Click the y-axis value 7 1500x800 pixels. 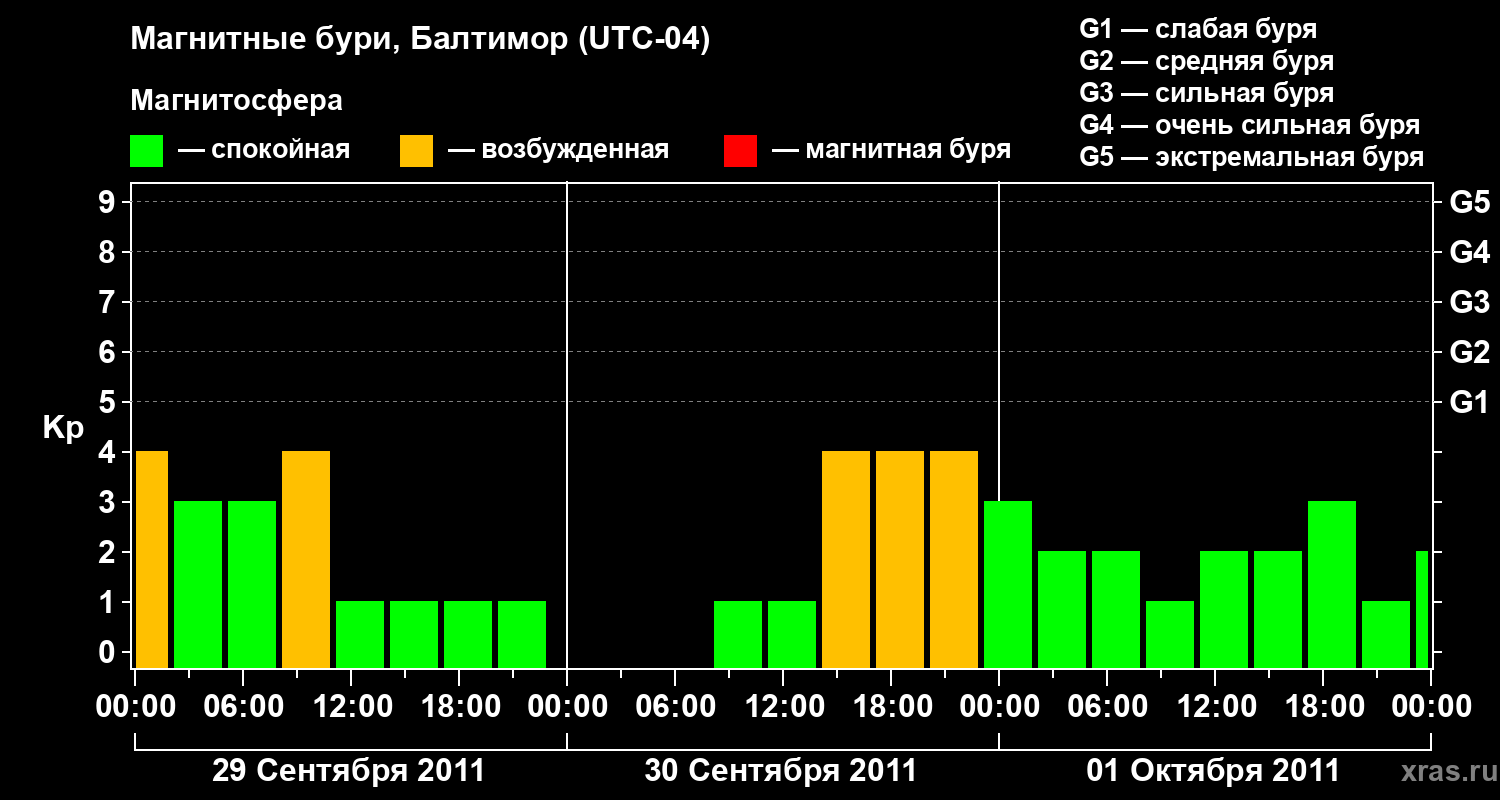pyautogui.click(x=109, y=302)
